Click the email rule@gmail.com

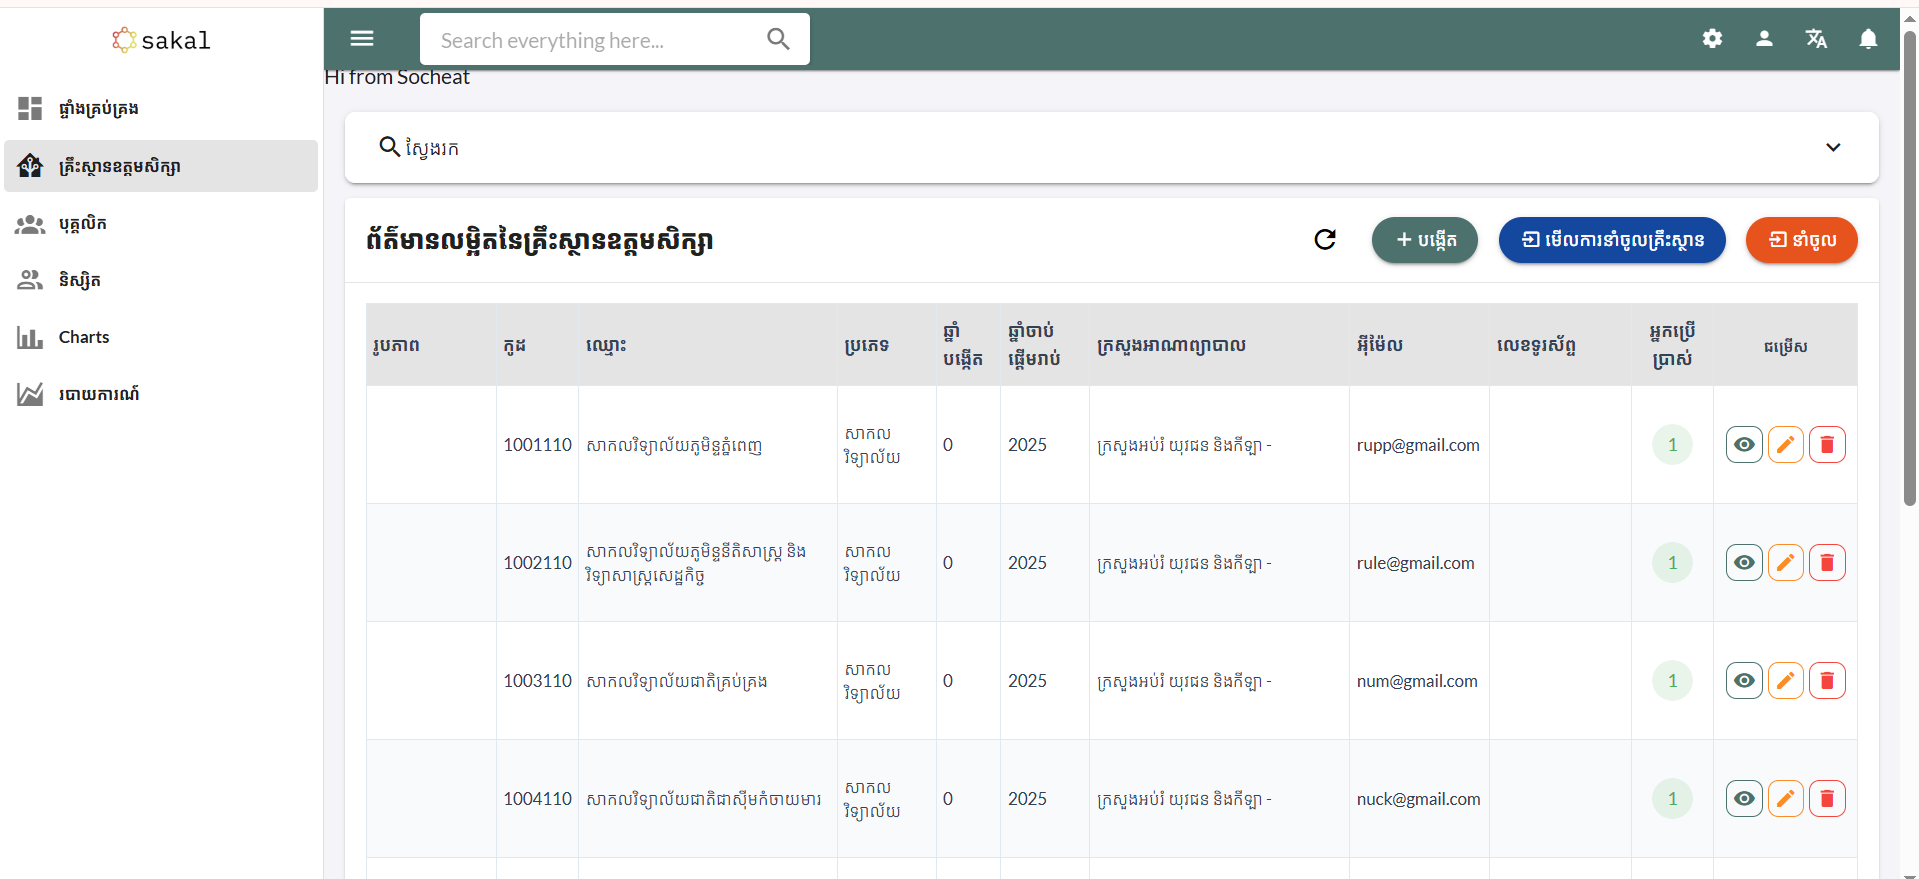click(x=1415, y=563)
